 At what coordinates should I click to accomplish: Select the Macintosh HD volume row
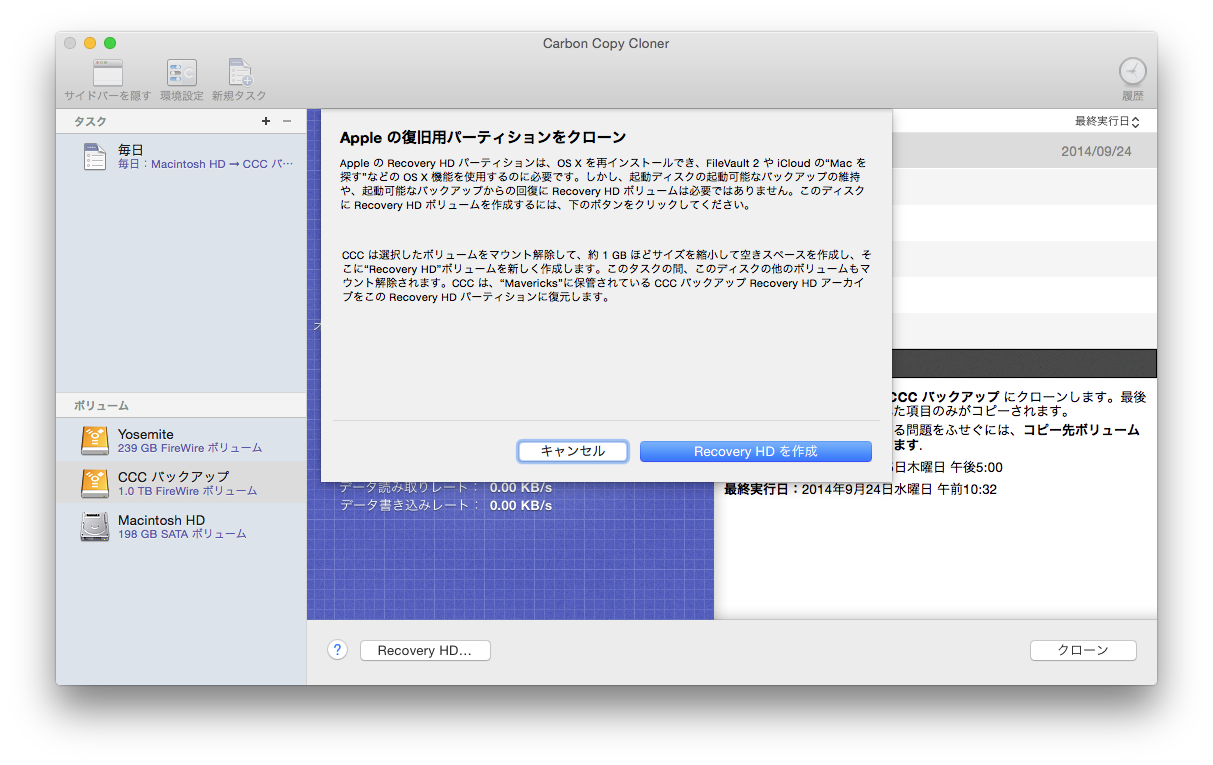[x=181, y=527]
